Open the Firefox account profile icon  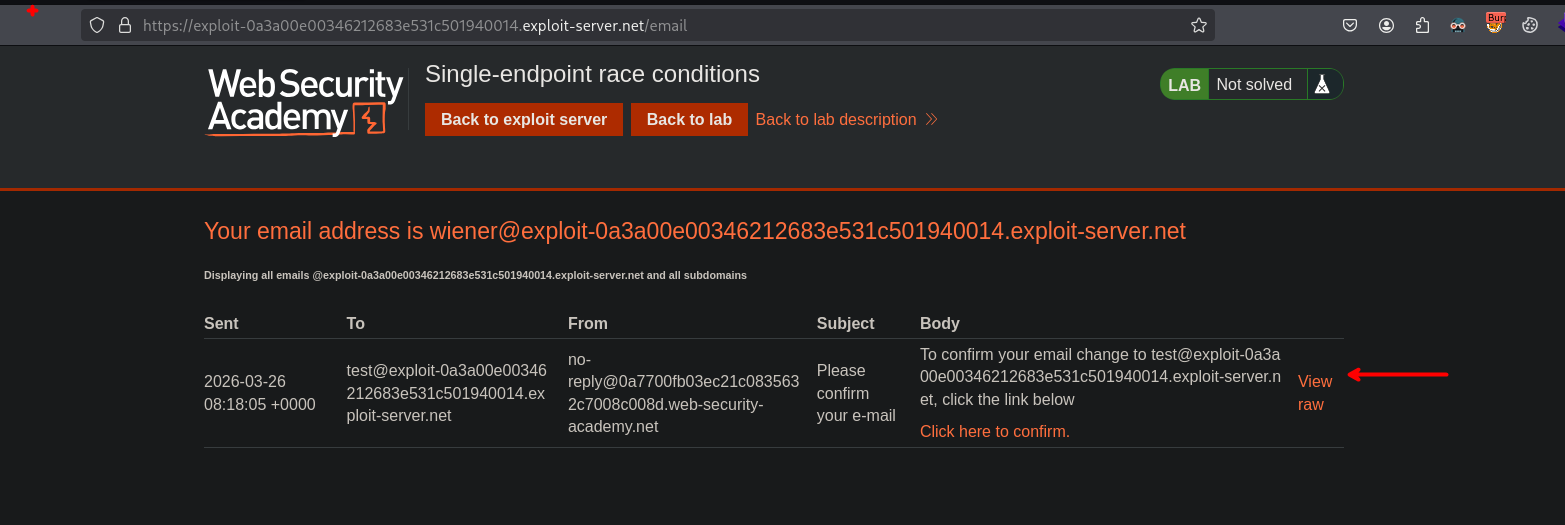click(1386, 26)
